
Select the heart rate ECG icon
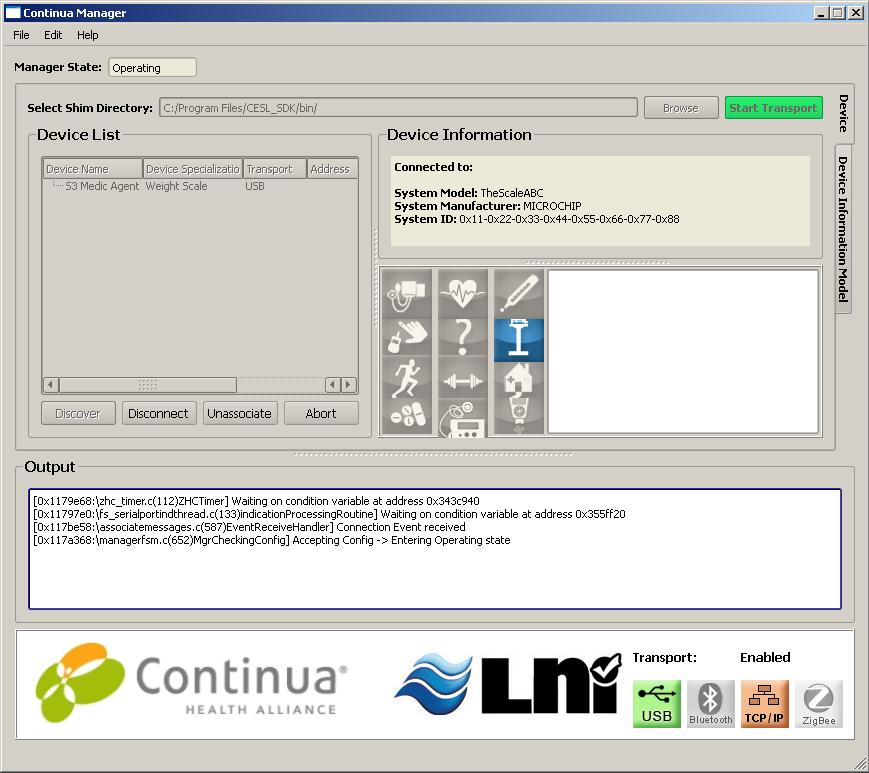(463, 294)
